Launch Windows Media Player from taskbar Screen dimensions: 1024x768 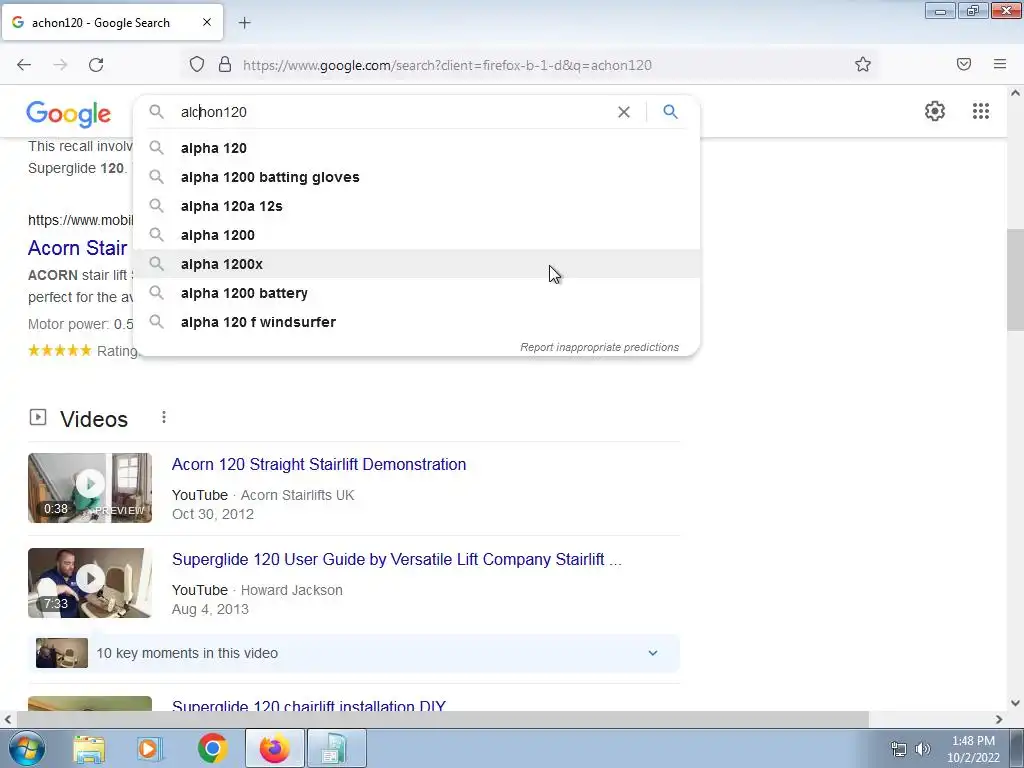pyautogui.click(x=150, y=749)
